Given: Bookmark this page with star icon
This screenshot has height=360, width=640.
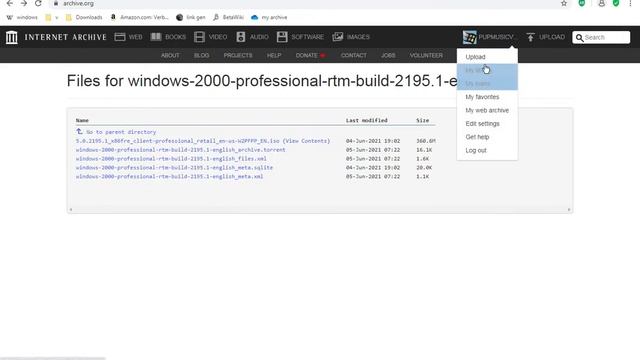Looking at the screenshot, I should pyautogui.click(x=564, y=3).
